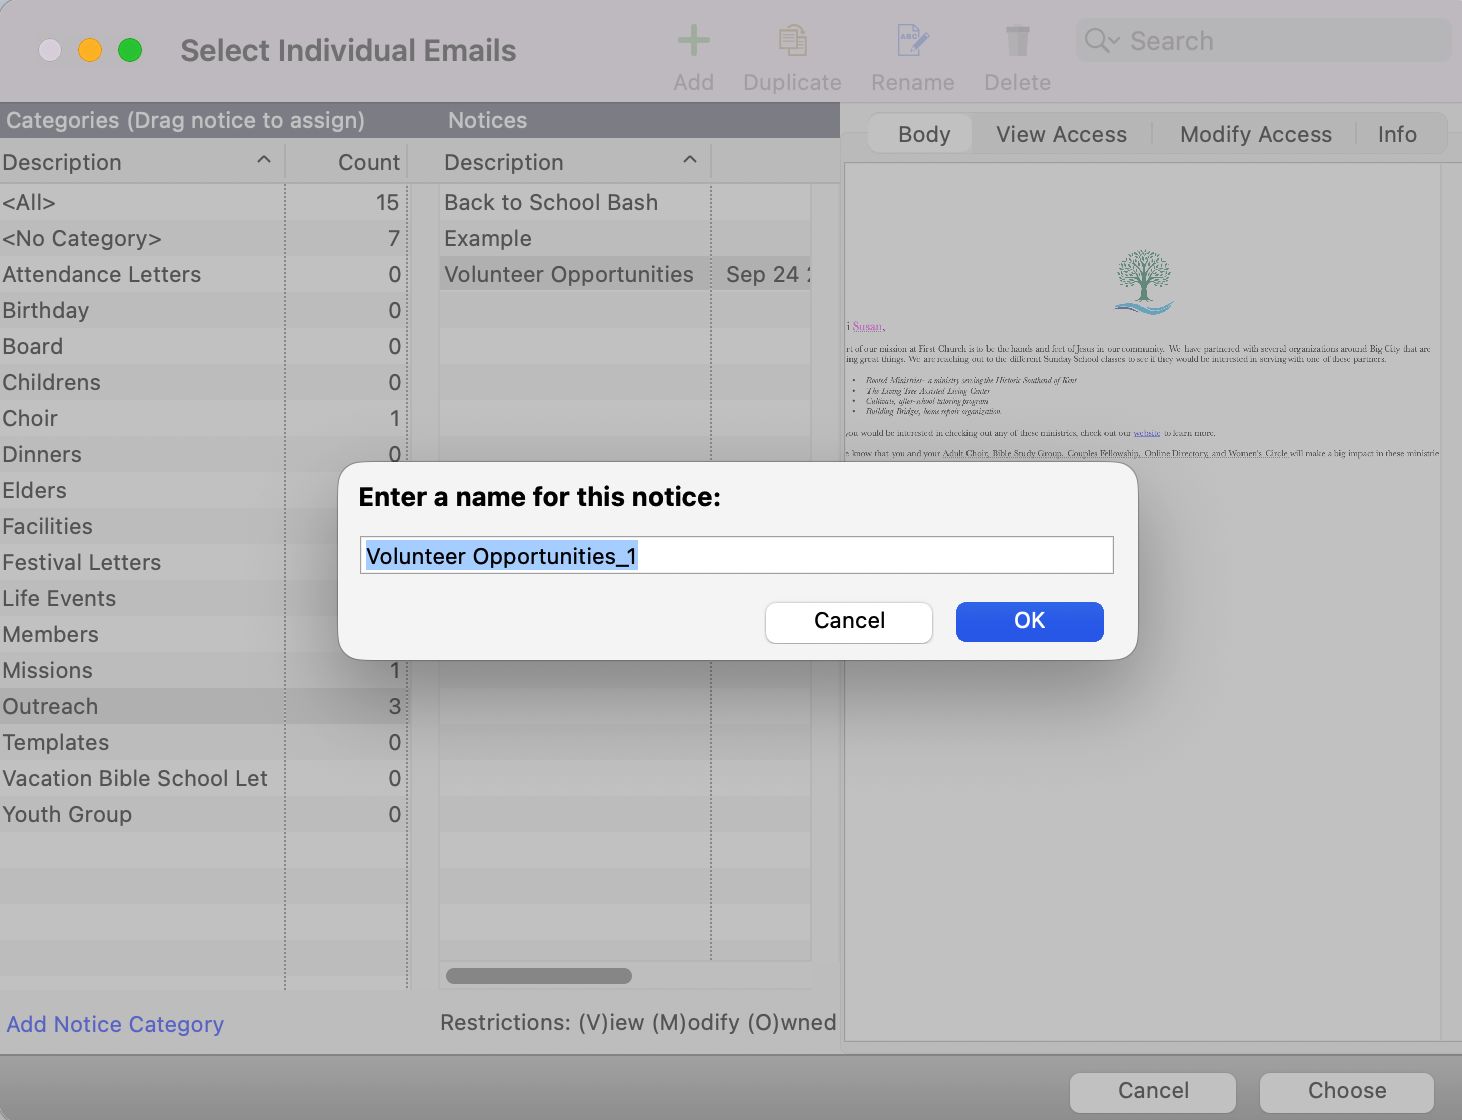This screenshot has height=1120, width=1462.
Task: Switch to the Body tab
Action: pos(924,134)
